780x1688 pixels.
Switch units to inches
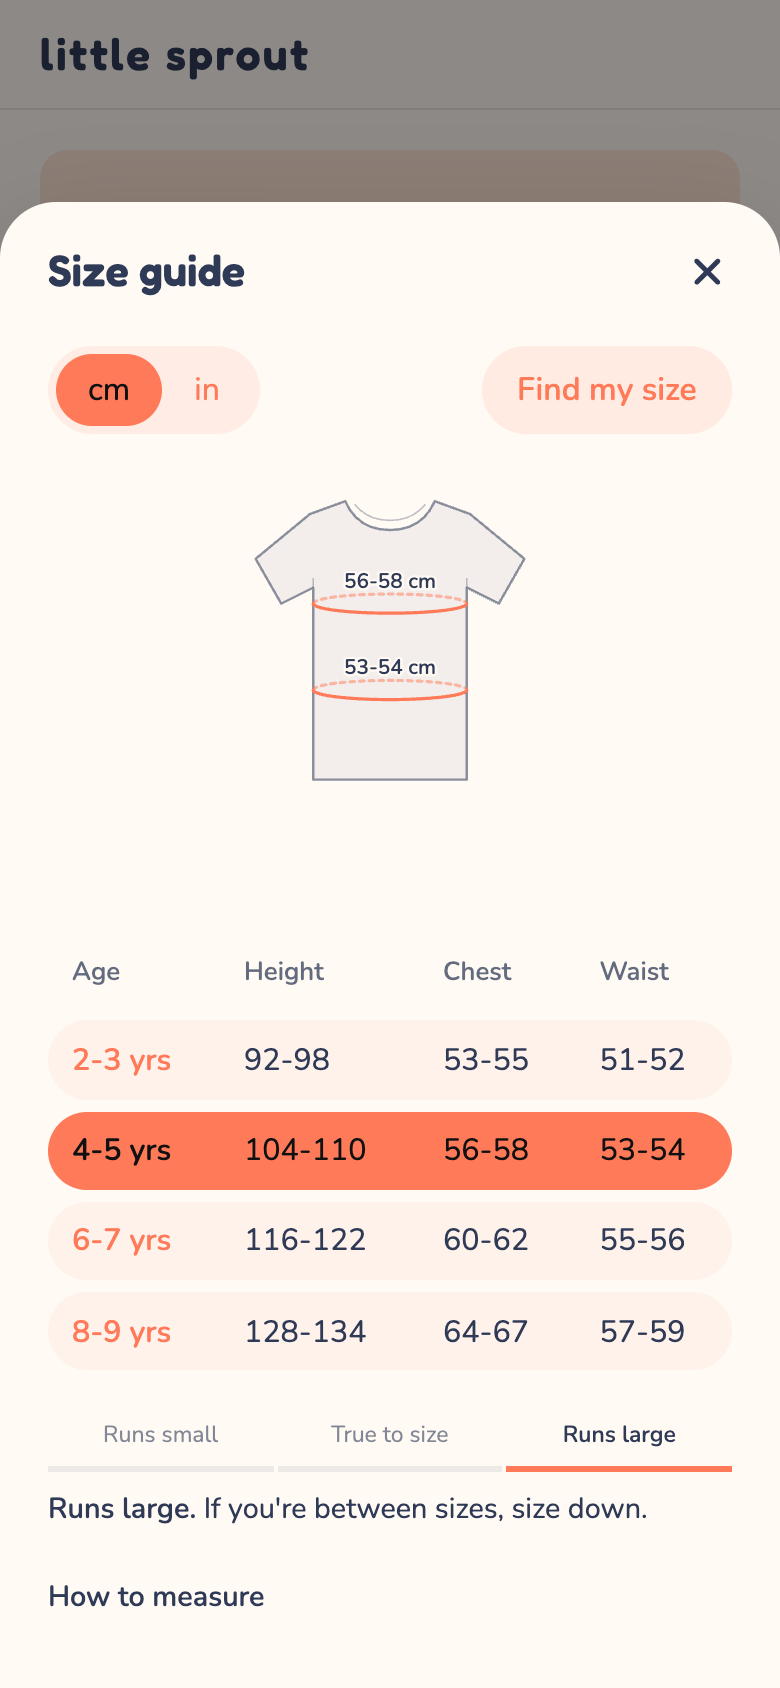click(x=207, y=390)
